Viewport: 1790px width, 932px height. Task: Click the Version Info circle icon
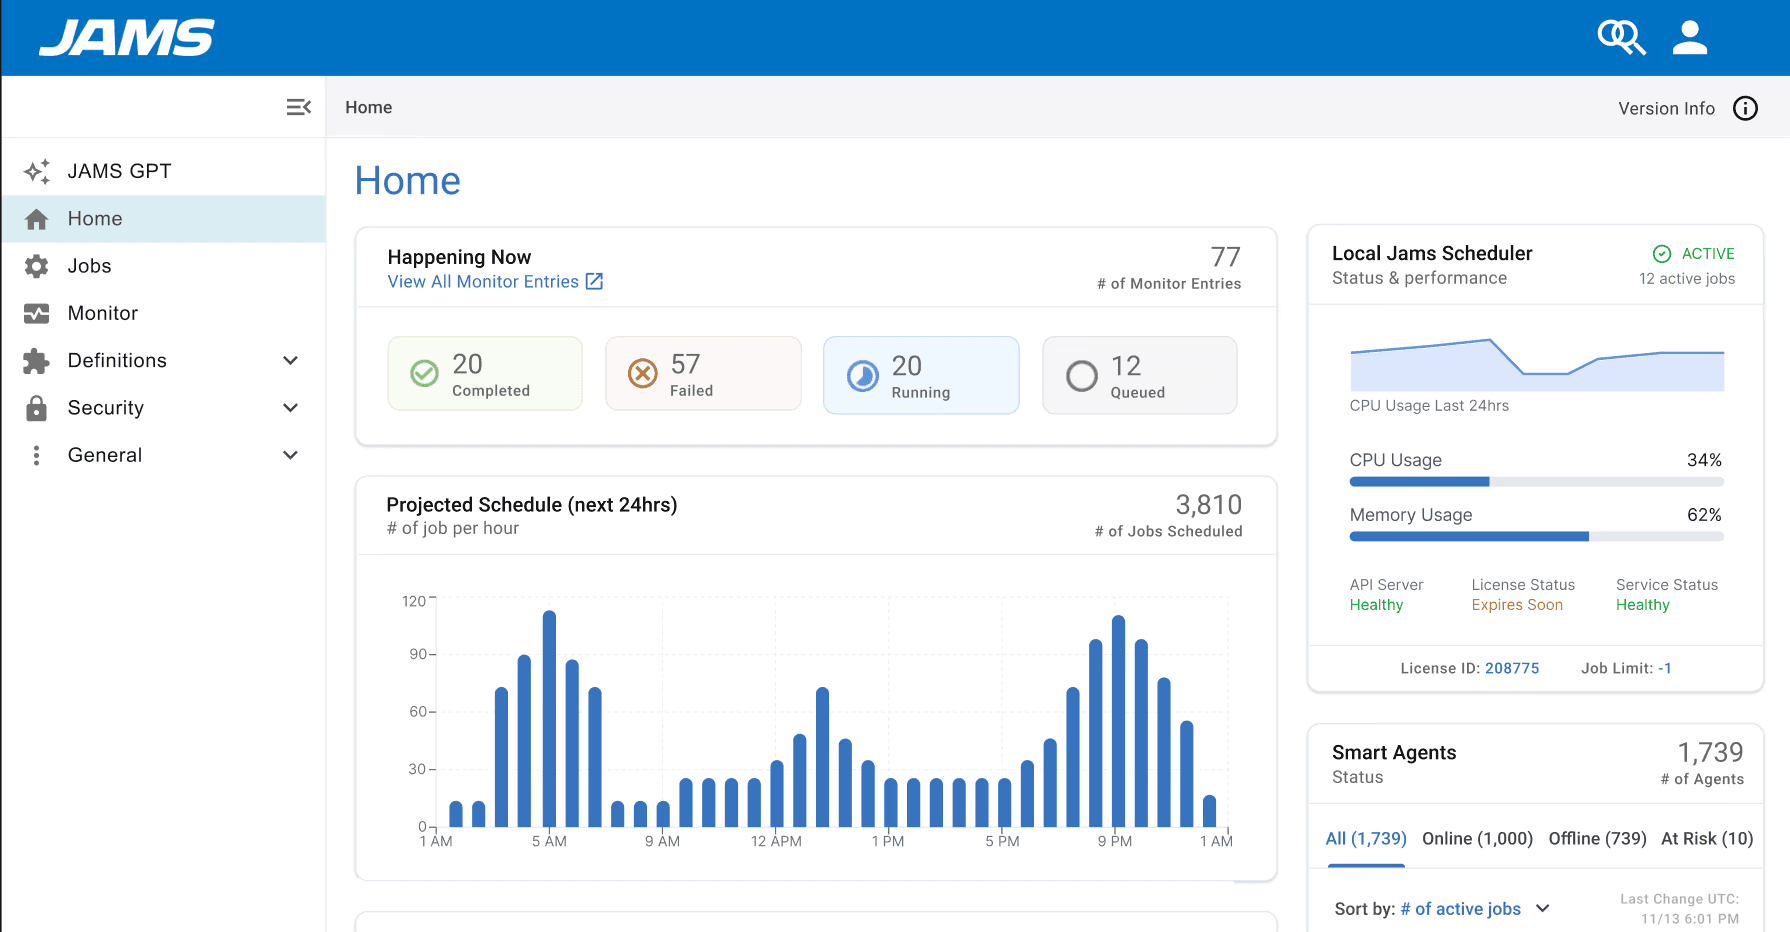(x=1745, y=108)
